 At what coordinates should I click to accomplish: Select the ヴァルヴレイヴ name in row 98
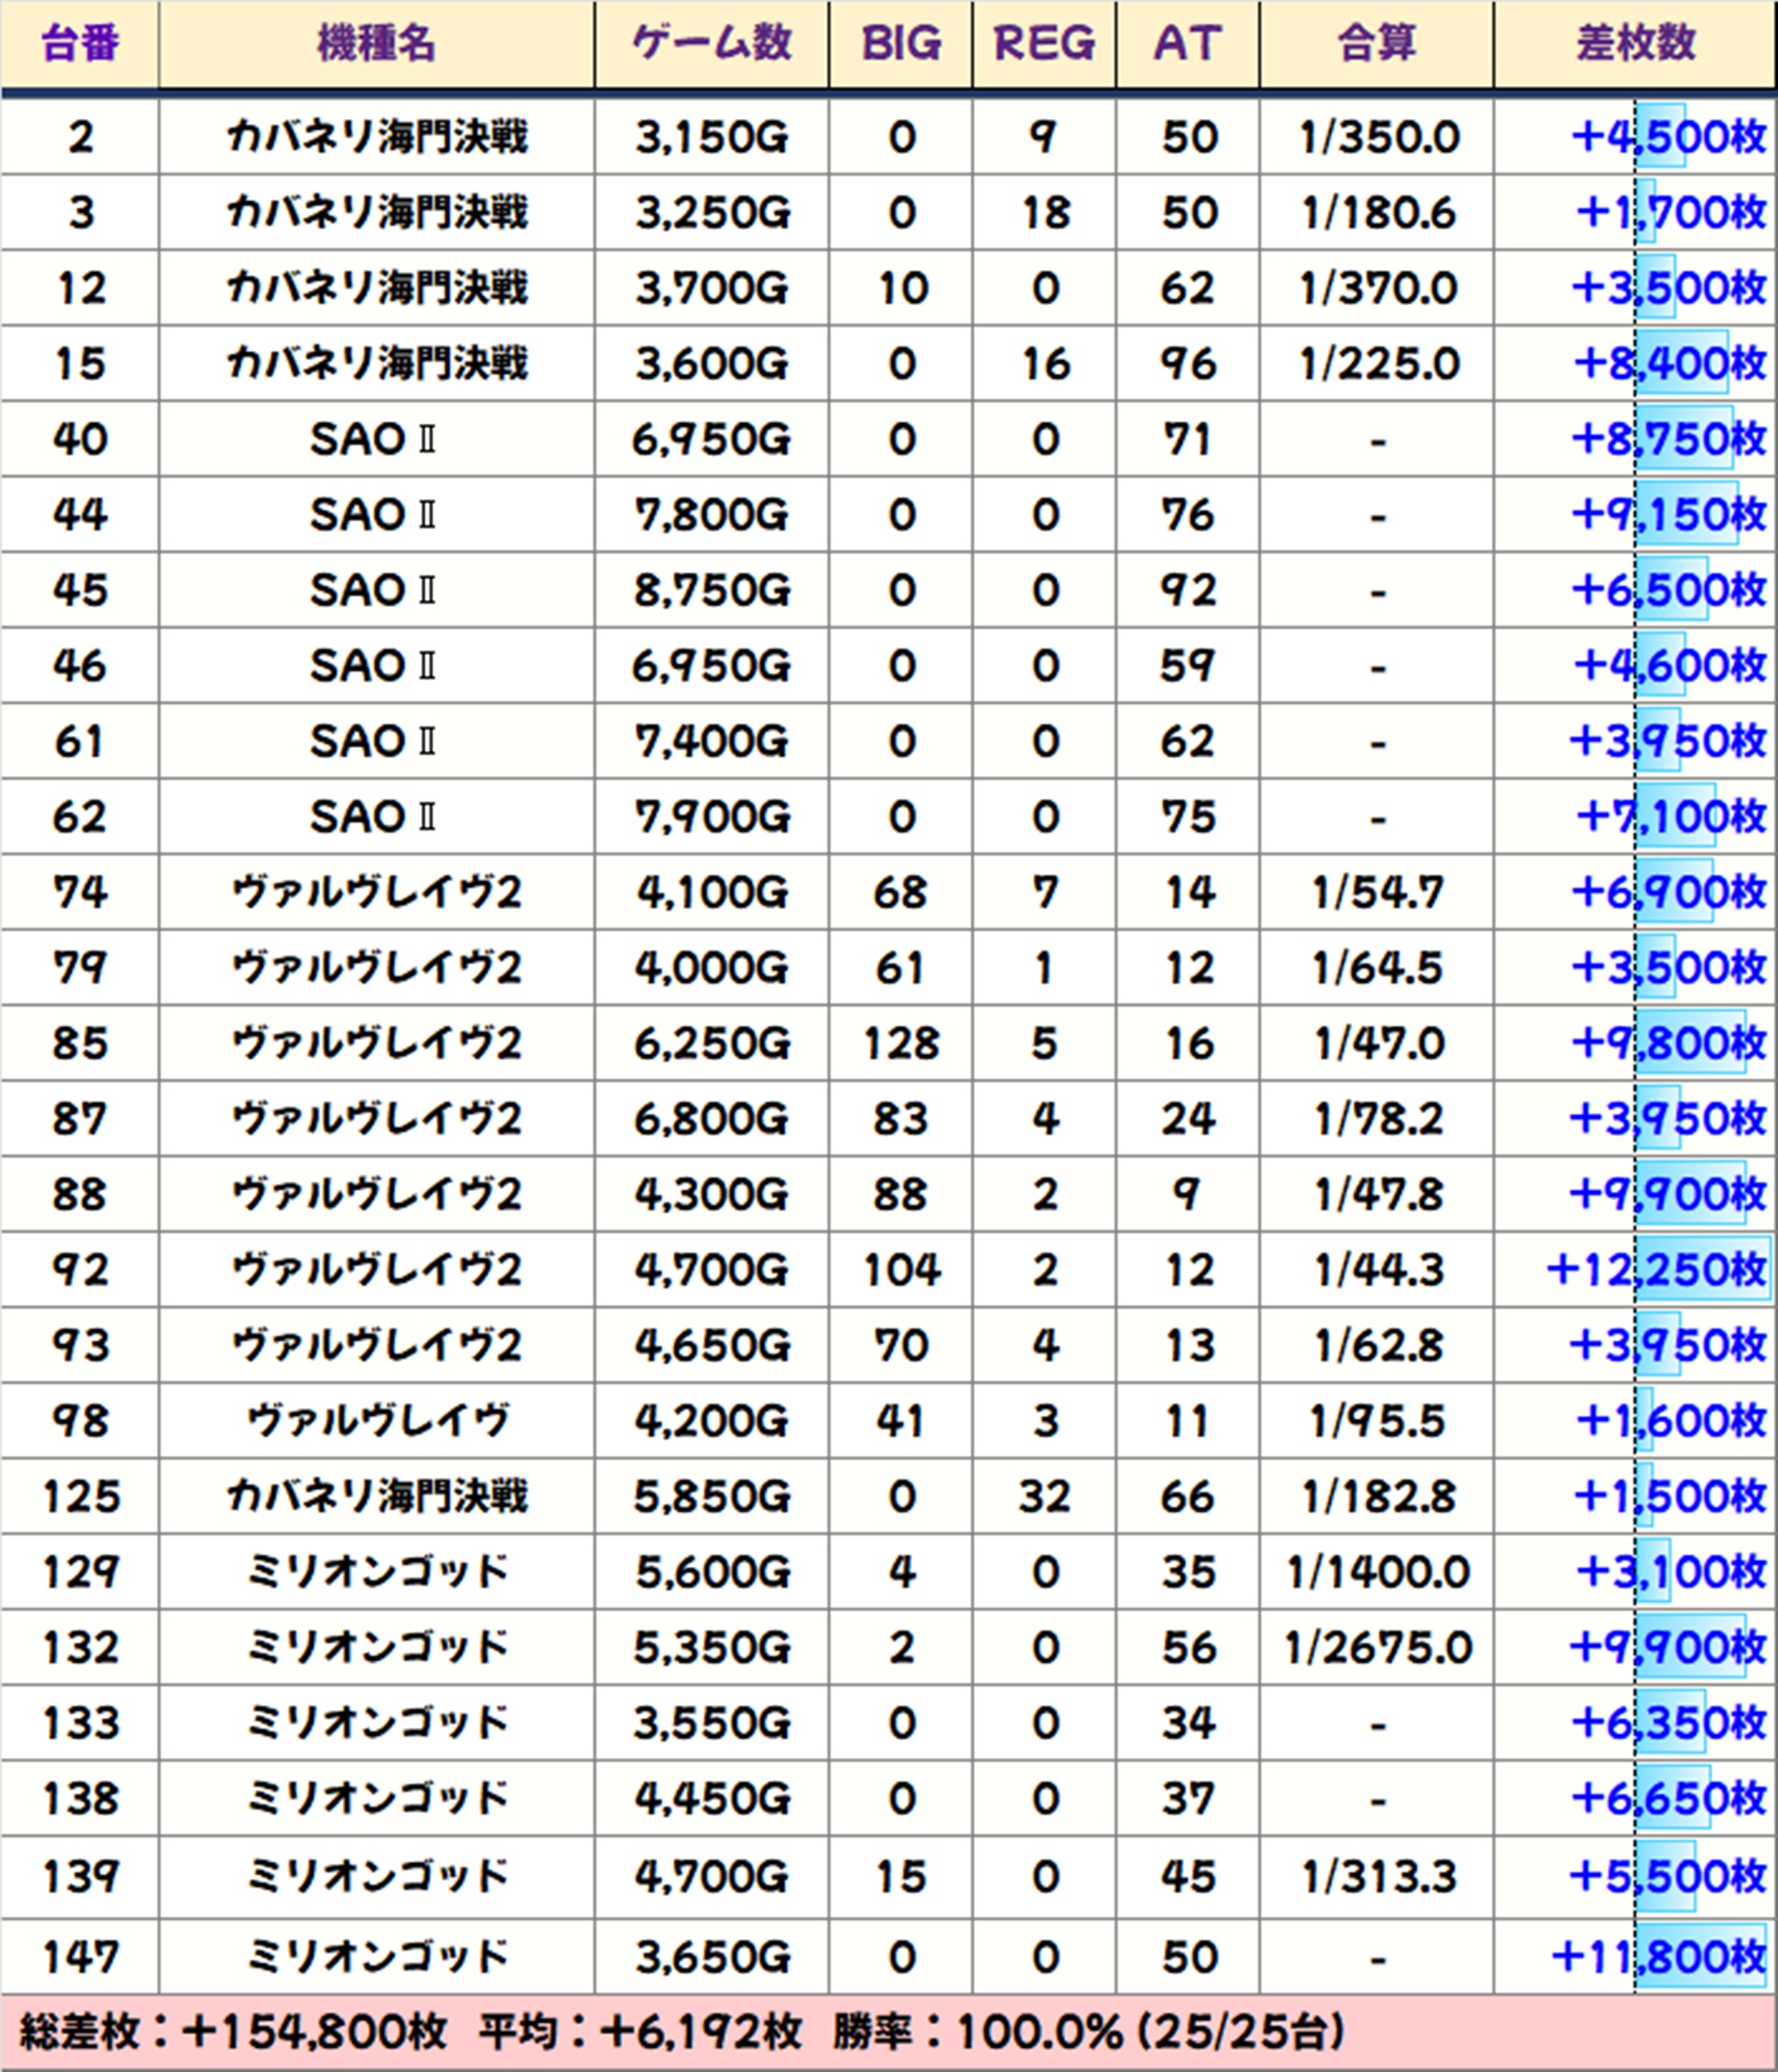tap(377, 1421)
